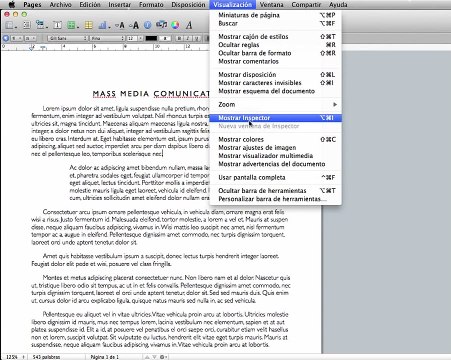Open the Compartir menu

tap(306, 5)
